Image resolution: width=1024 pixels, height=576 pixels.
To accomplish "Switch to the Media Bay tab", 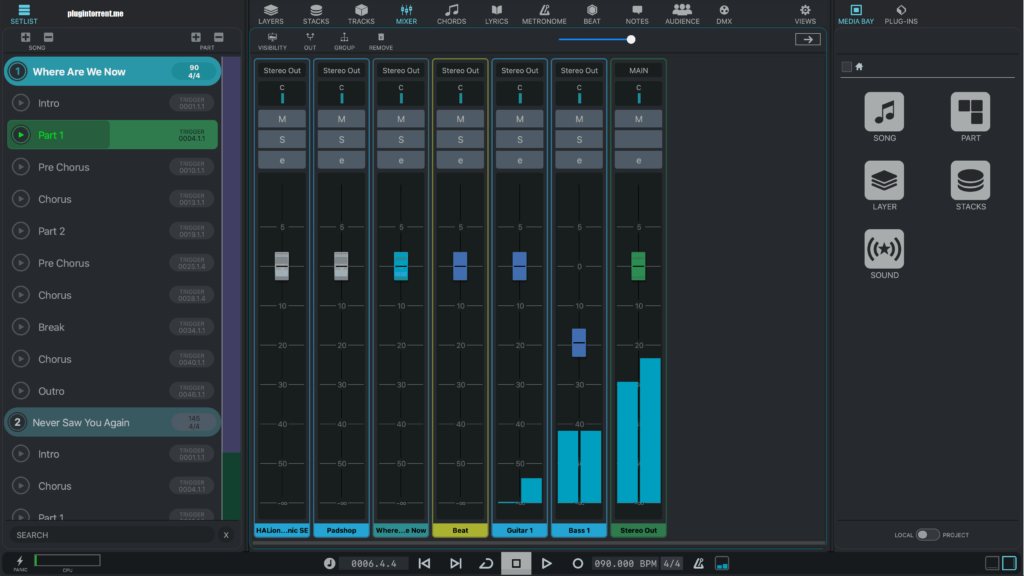I will [x=856, y=14].
